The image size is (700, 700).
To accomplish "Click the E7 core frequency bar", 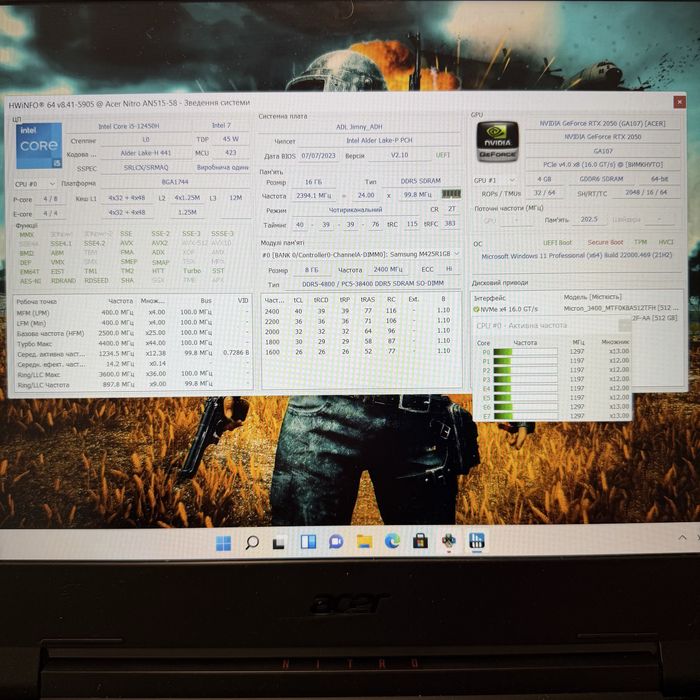I will click(525, 416).
